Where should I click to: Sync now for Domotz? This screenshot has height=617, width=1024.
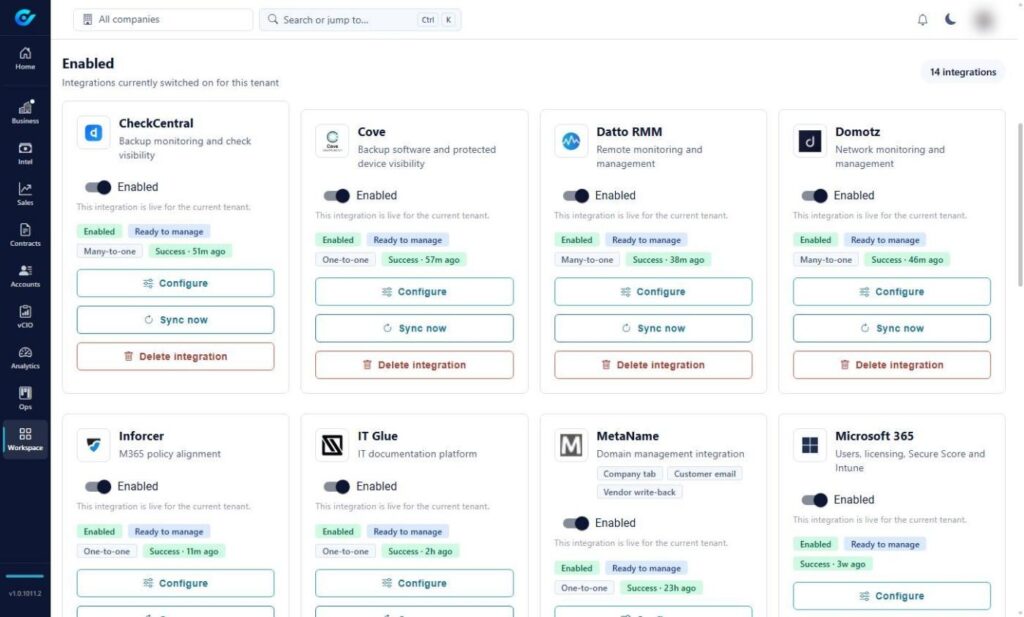pos(892,328)
